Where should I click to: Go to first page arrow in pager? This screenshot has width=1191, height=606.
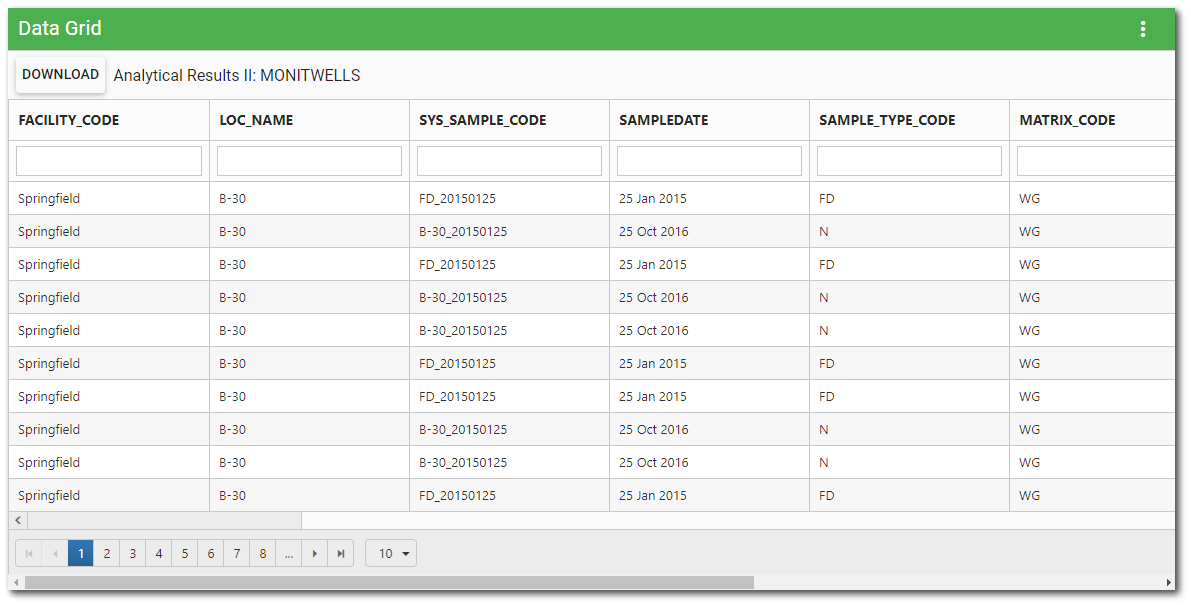29,554
